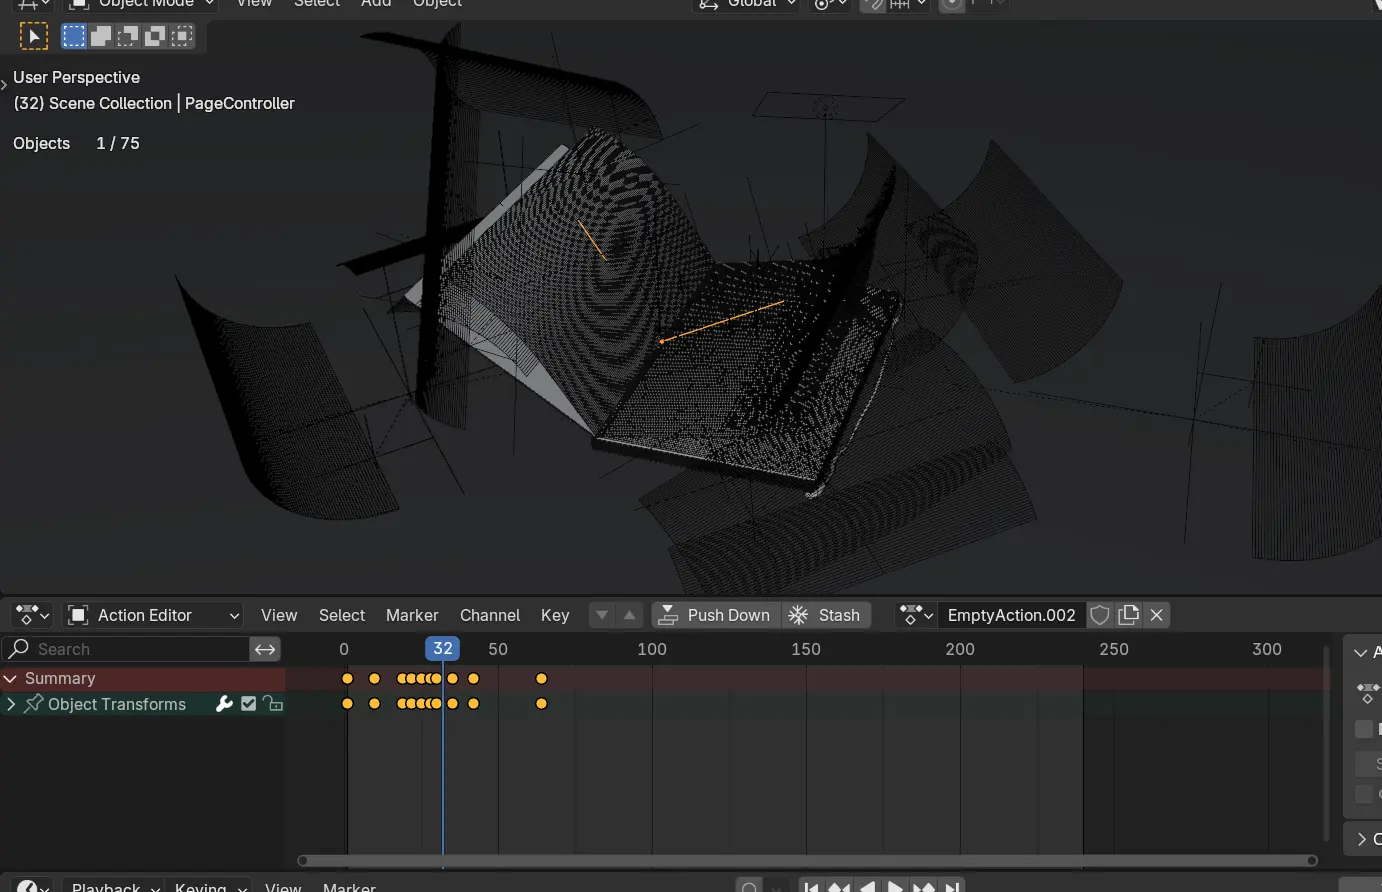
Task: Toggle the only-show-selected arrows filter icon
Action: tap(265, 649)
